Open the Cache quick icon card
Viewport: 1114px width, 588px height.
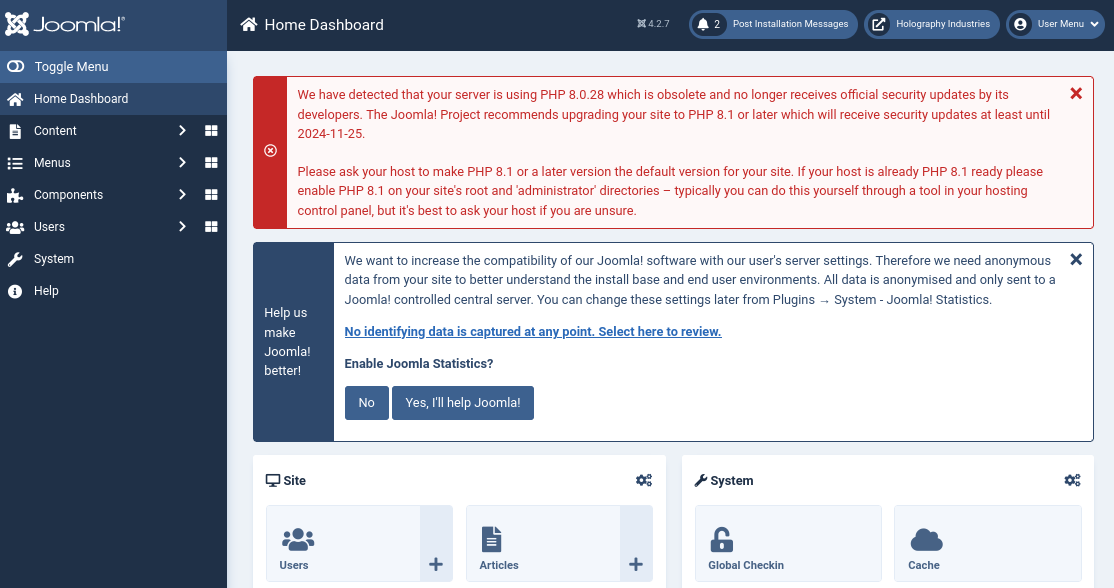[x=988, y=543]
